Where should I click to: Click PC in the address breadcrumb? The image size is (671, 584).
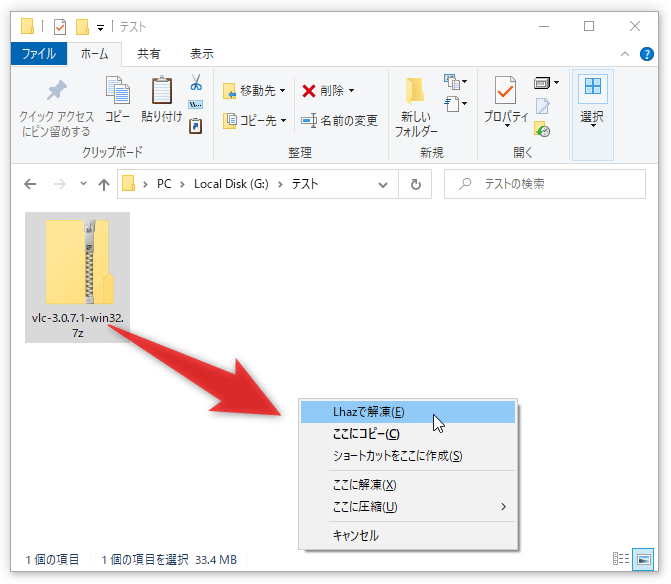pos(164,184)
